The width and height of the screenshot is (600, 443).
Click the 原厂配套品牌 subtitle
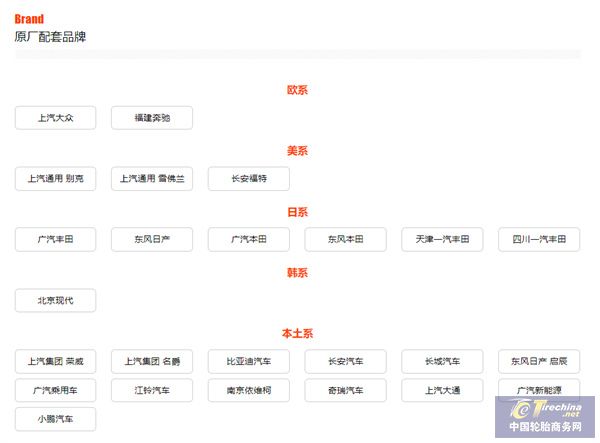click(x=50, y=37)
